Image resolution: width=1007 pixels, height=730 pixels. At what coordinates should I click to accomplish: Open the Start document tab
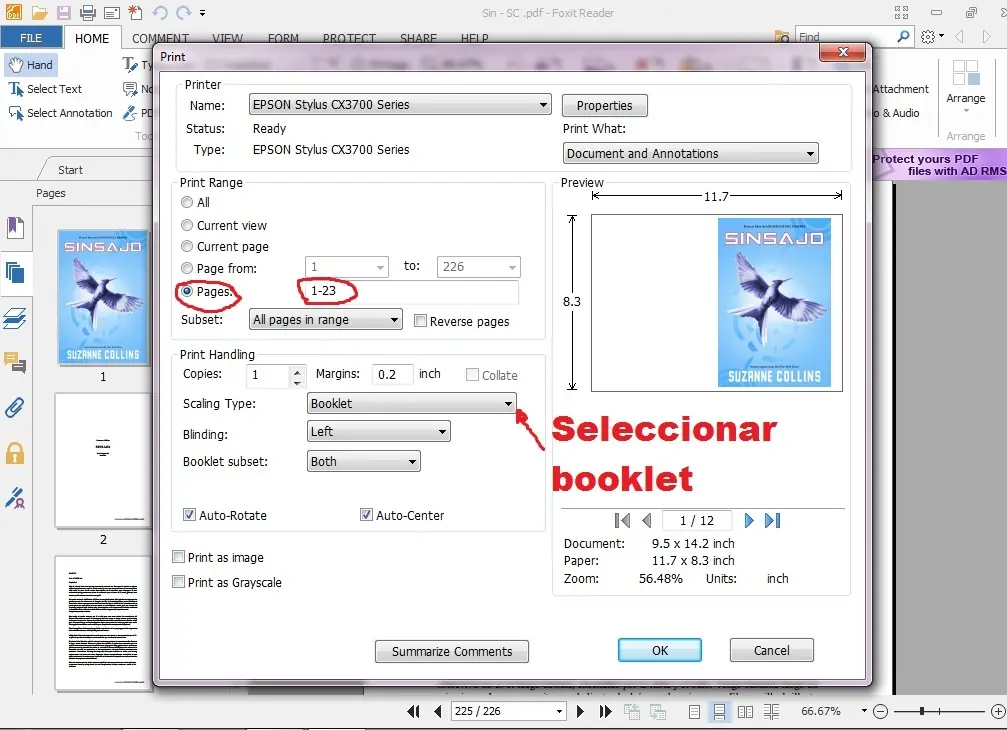coord(70,169)
